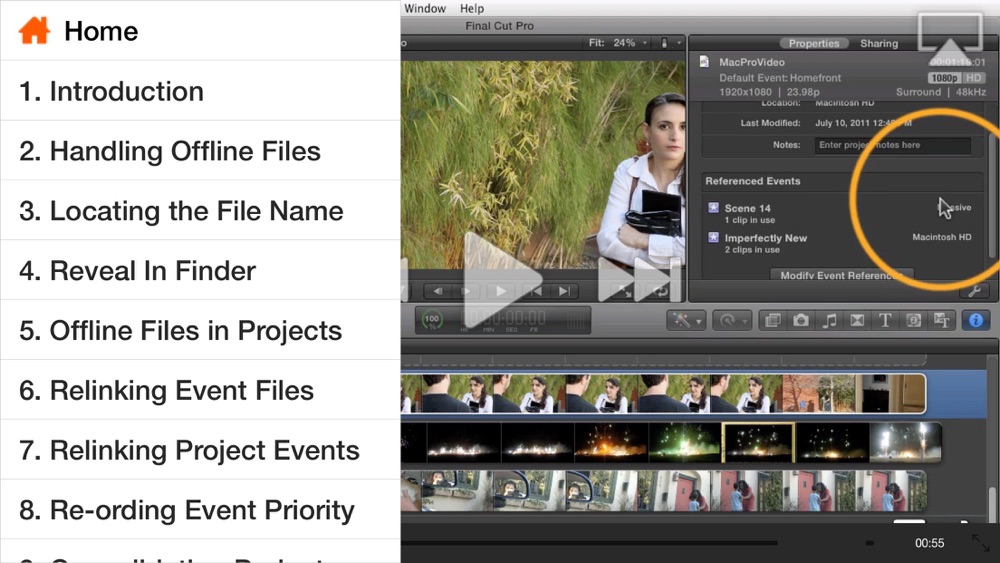The image size is (1000, 563).
Task: Open the Photos browser camera icon
Action: coord(801,320)
